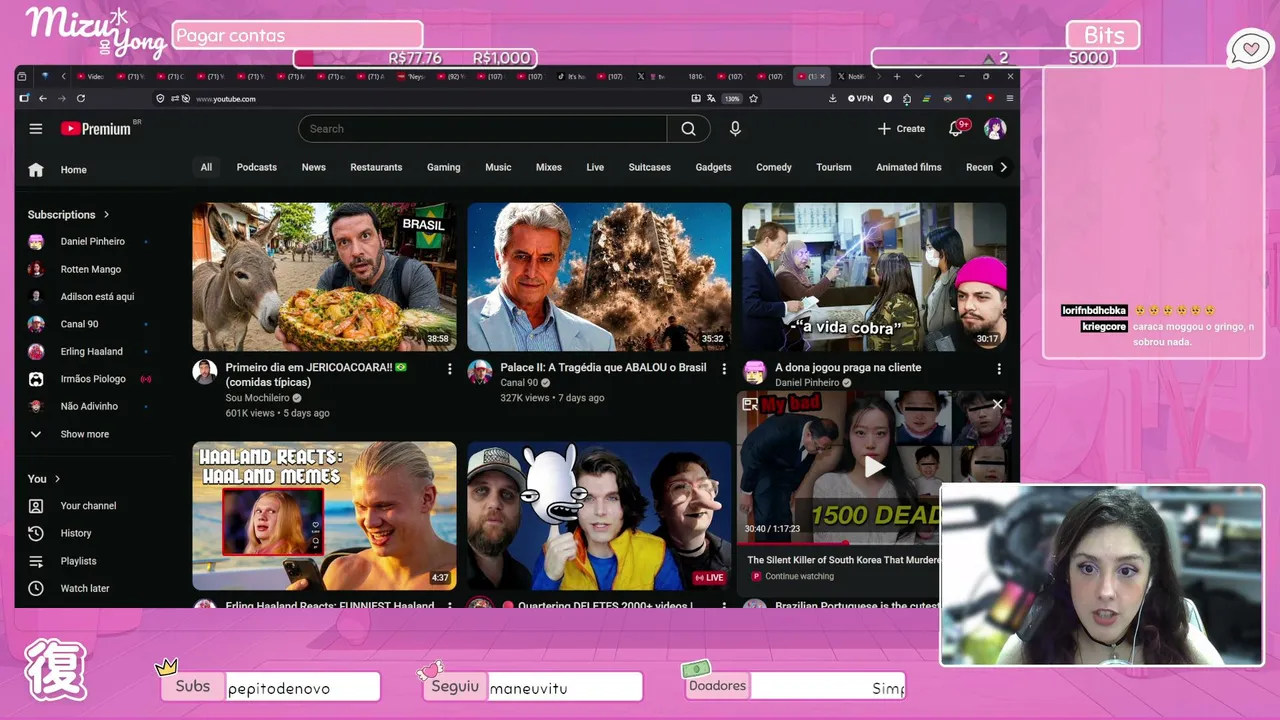Click the search magnifier button
Viewport: 1280px width, 720px height.
click(688, 129)
